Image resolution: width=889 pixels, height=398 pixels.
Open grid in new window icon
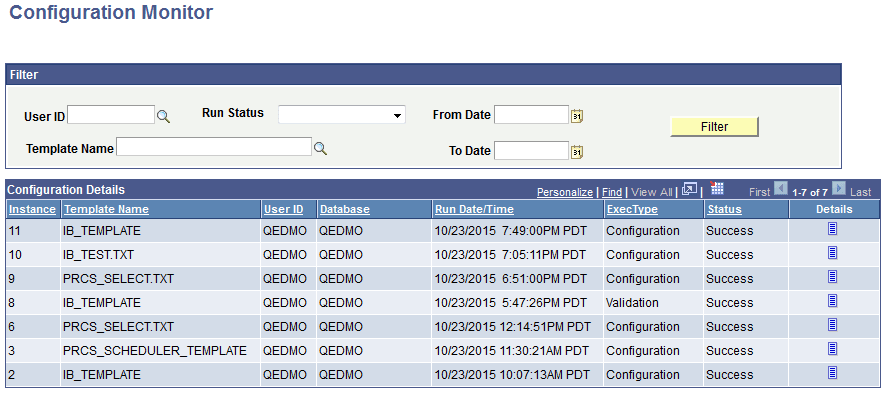click(689, 189)
